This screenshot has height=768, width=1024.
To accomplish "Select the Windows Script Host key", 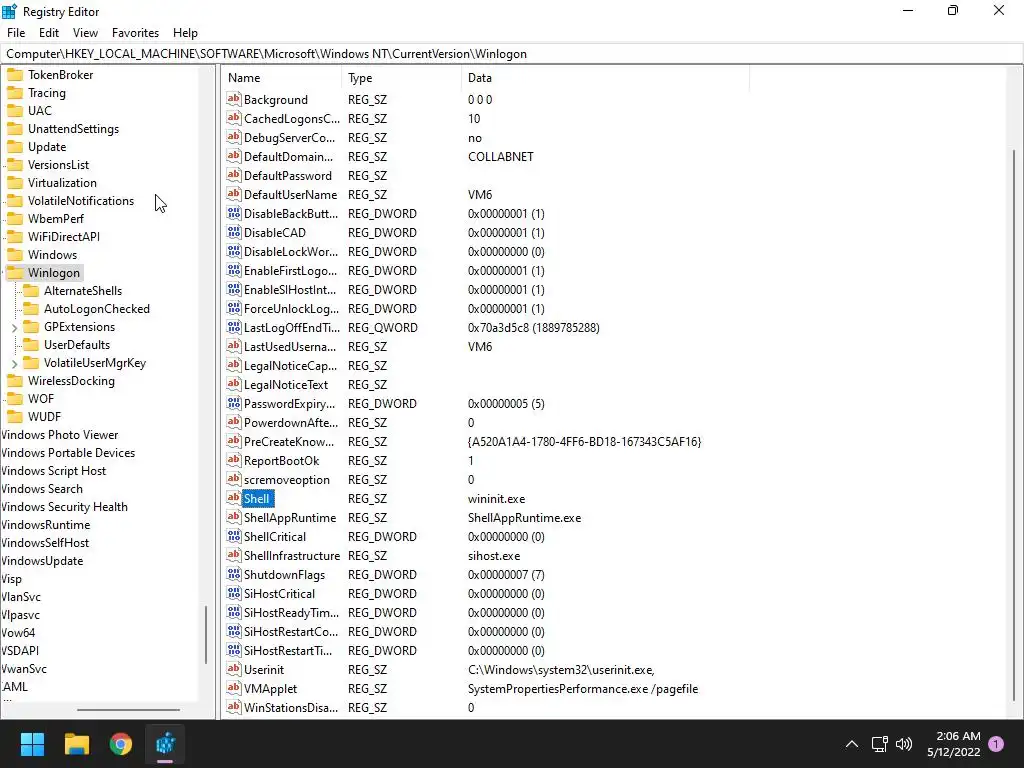I will point(54,471).
